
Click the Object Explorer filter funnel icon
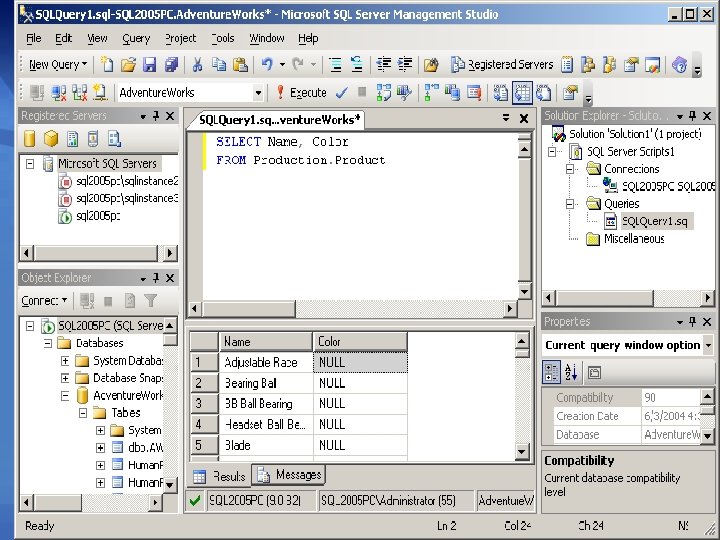tap(150, 301)
